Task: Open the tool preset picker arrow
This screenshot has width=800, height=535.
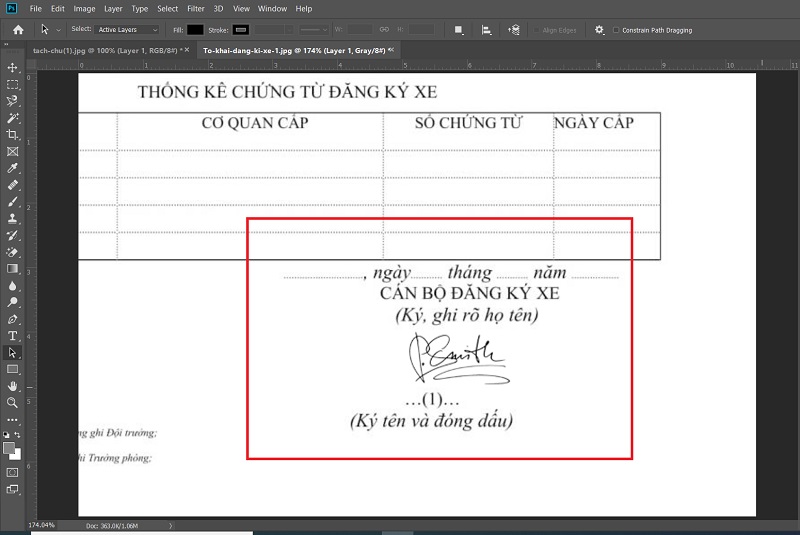Action: click(x=58, y=30)
